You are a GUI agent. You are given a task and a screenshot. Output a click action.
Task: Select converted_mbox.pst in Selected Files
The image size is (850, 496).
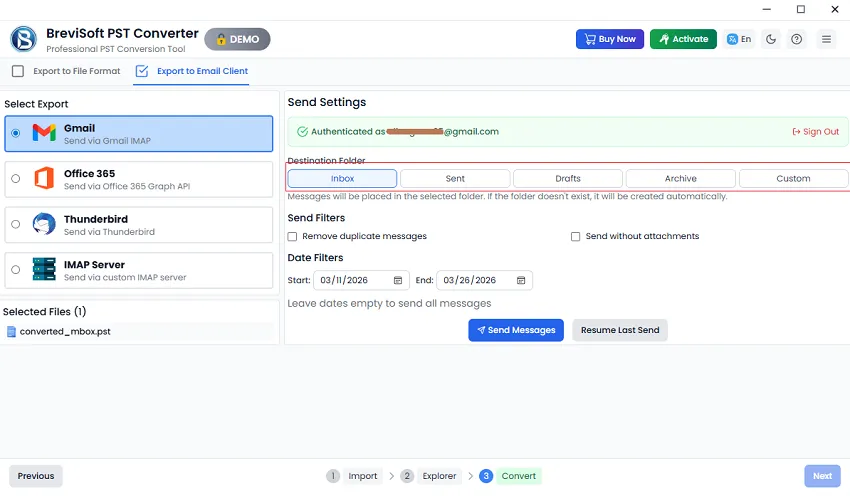tap(65, 332)
